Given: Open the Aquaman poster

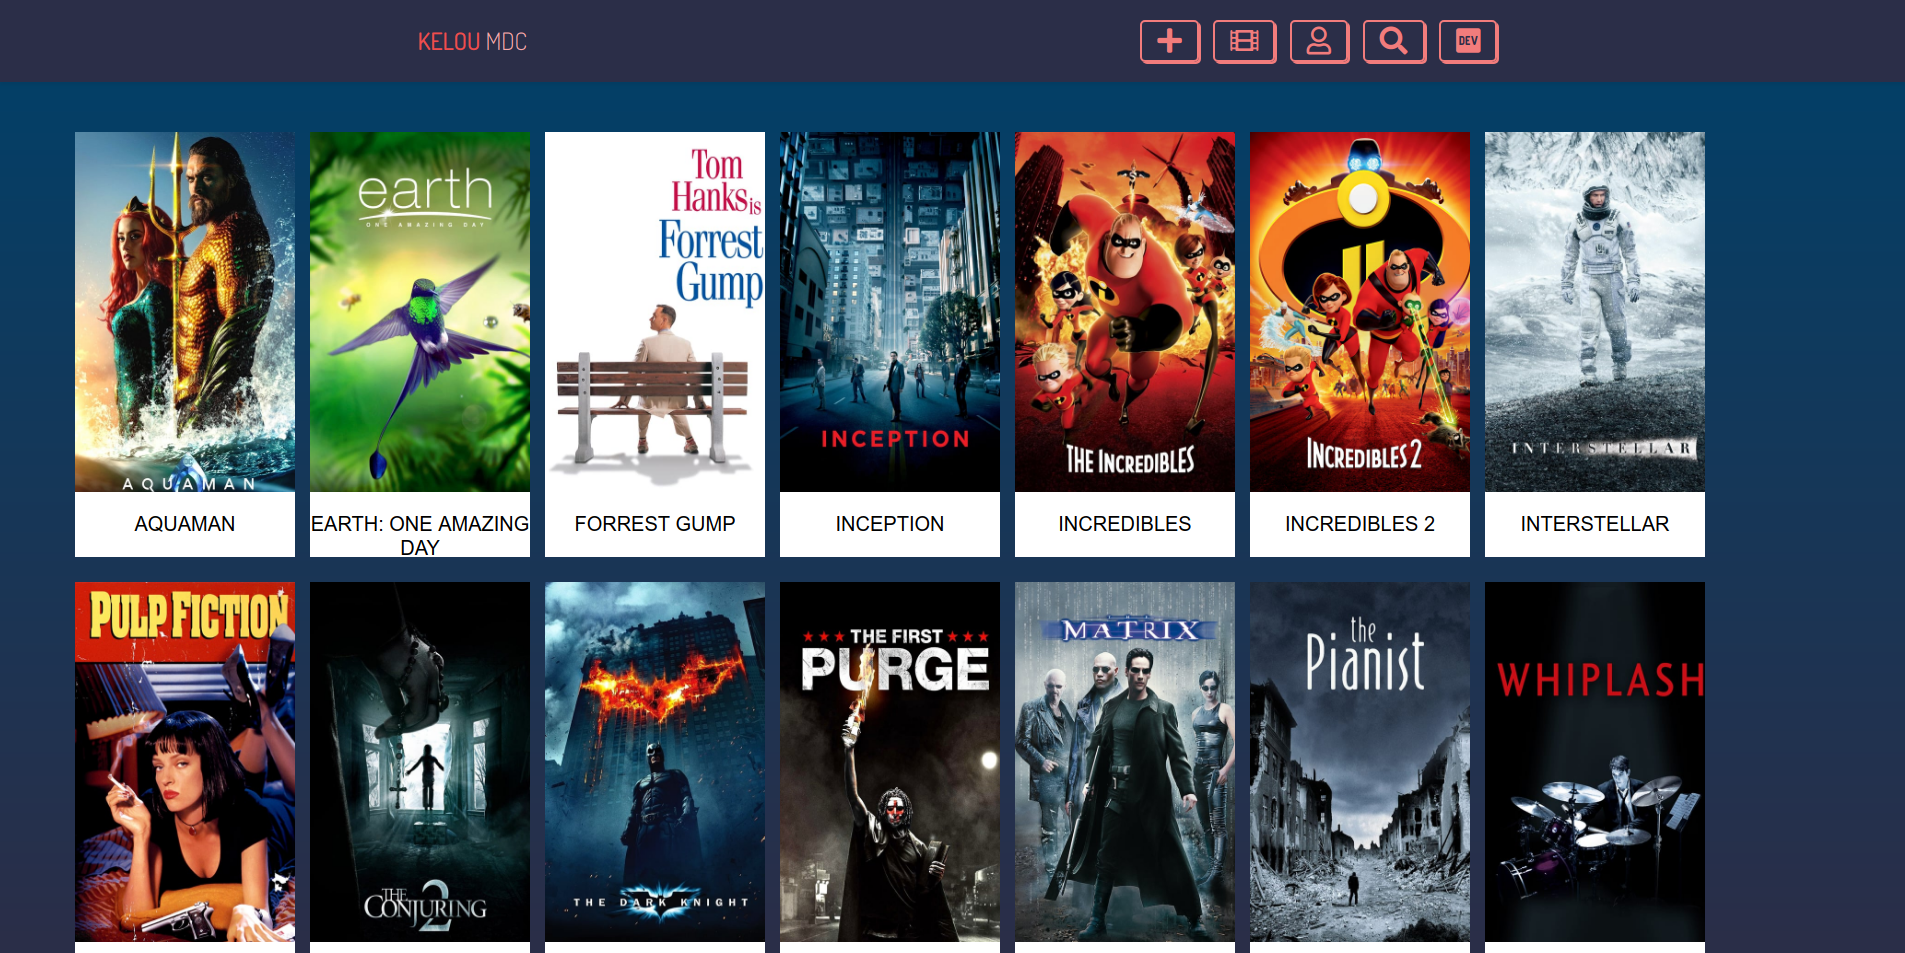Looking at the screenshot, I should (x=185, y=312).
